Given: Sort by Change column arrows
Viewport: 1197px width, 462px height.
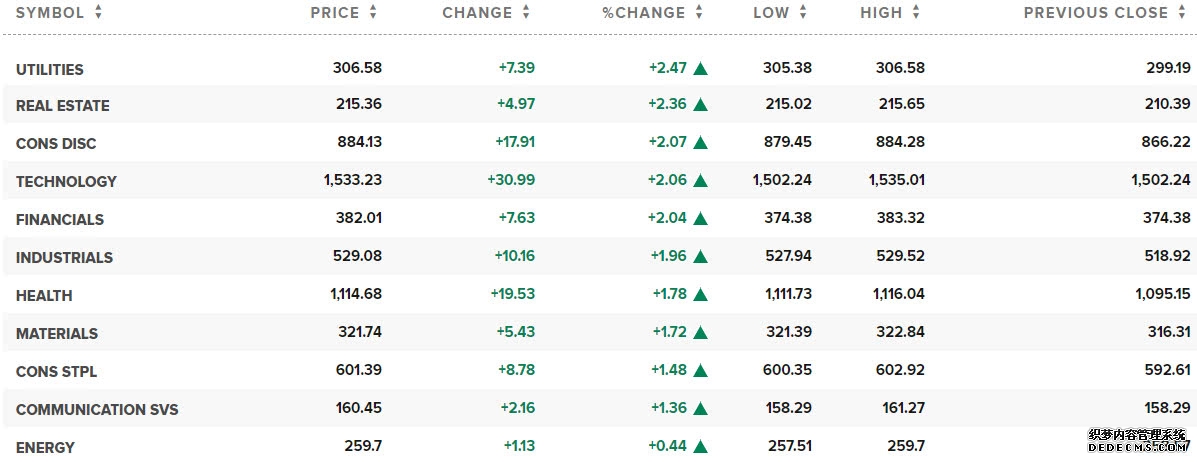Looking at the screenshot, I should (x=526, y=13).
